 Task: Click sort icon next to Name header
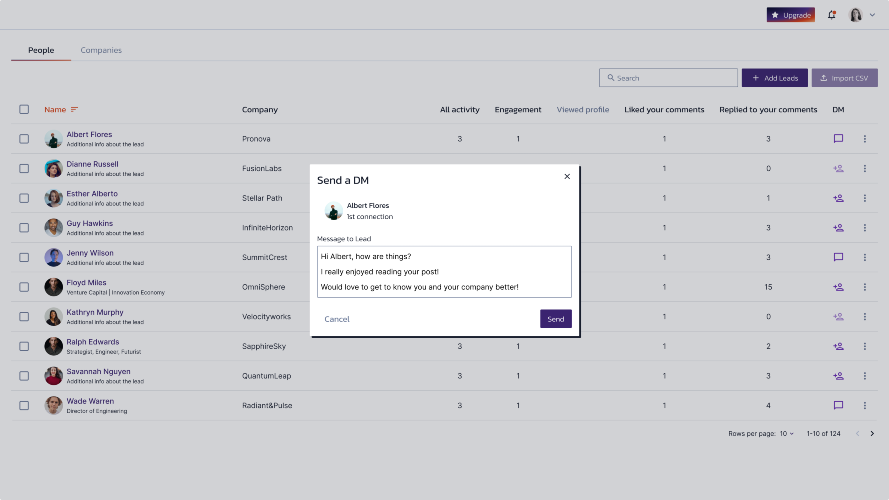74,109
